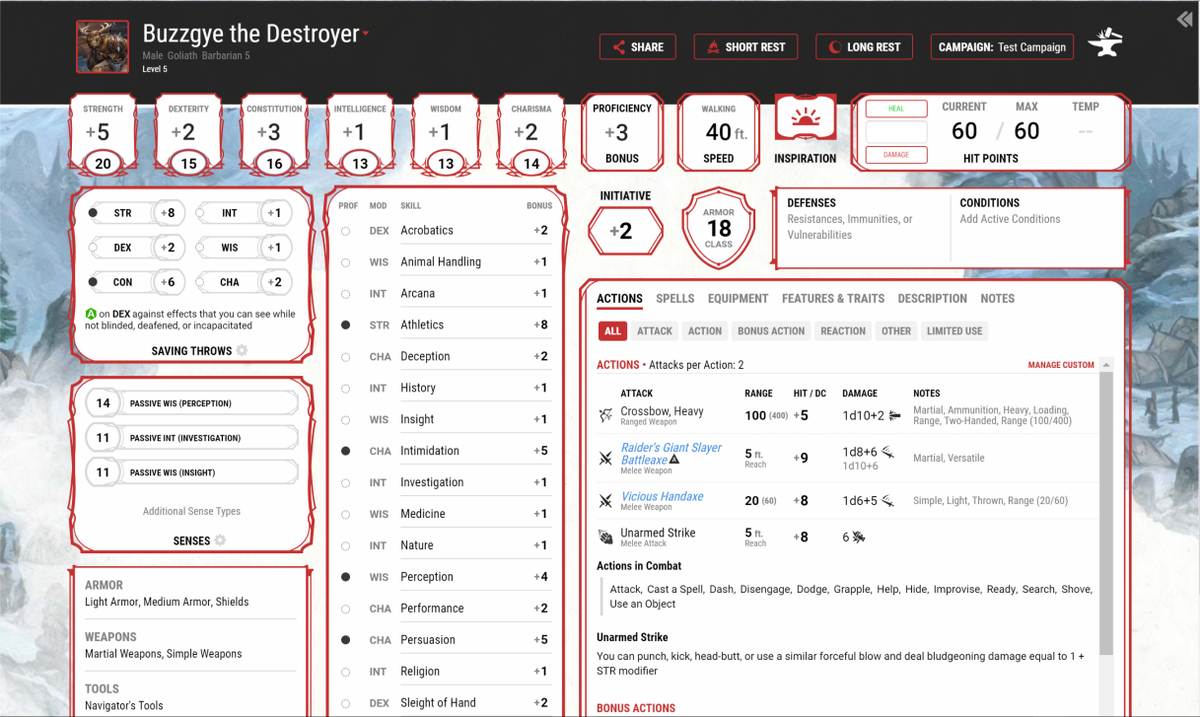
Task: Collapse the sidebar with the double chevron
Action: click(1184, 20)
